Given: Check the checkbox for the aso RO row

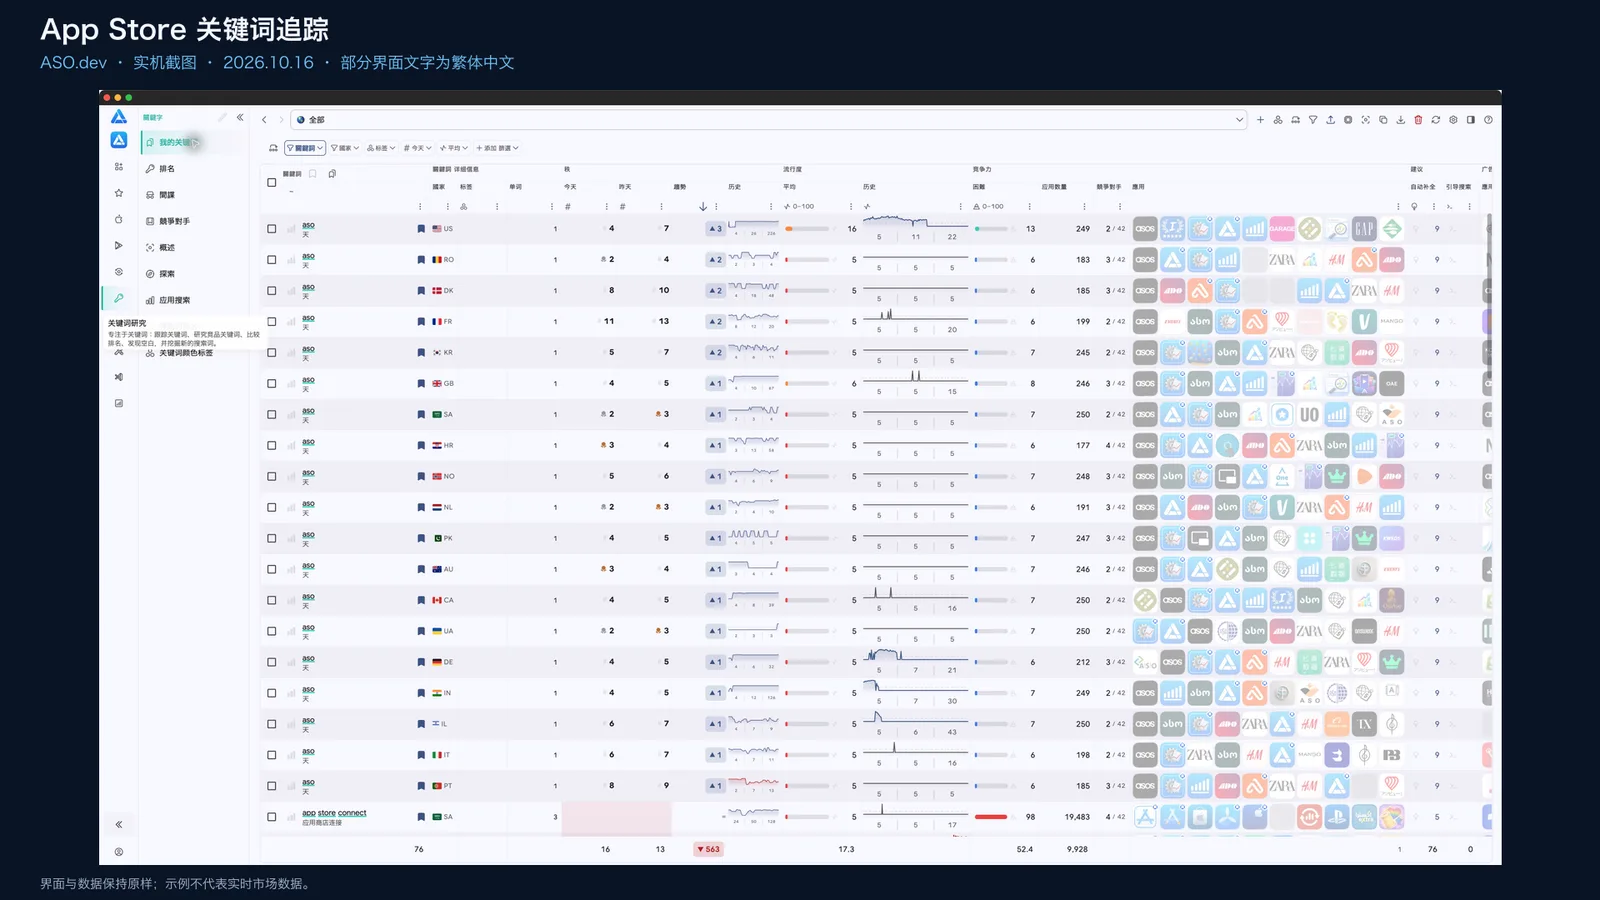Looking at the screenshot, I should [x=271, y=260].
